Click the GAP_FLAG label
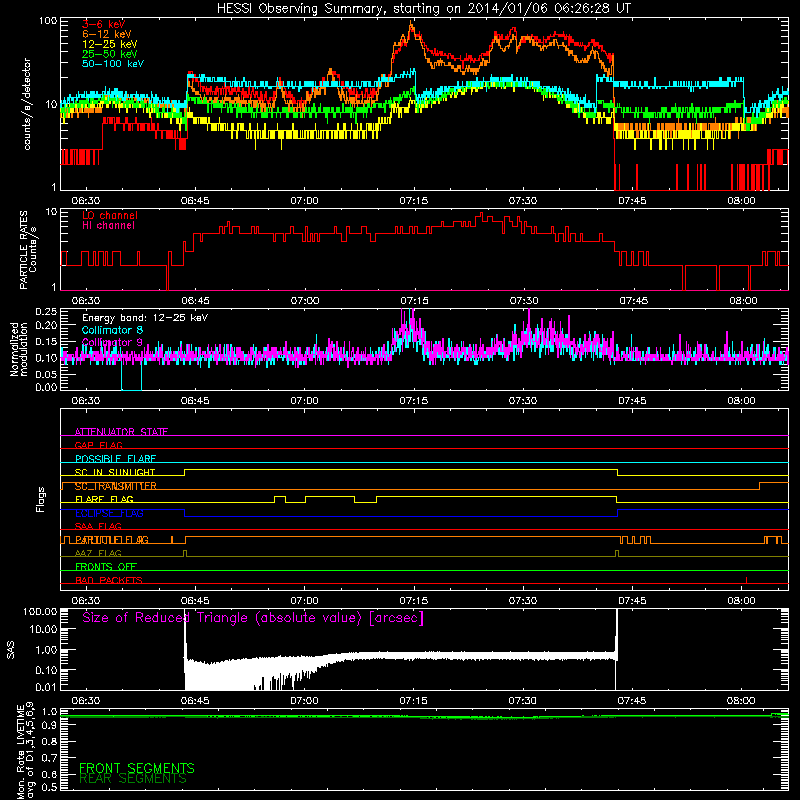 (x=98, y=445)
